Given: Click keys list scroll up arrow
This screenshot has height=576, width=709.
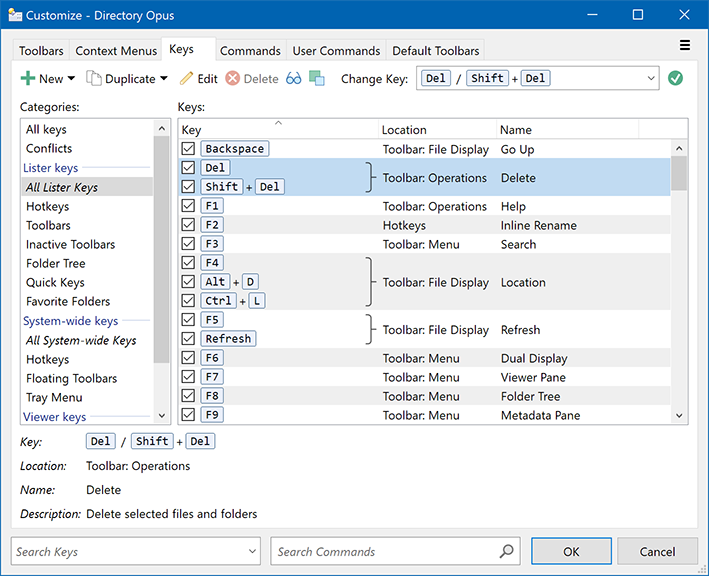Looking at the screenshot, I should tap(679, 148).
